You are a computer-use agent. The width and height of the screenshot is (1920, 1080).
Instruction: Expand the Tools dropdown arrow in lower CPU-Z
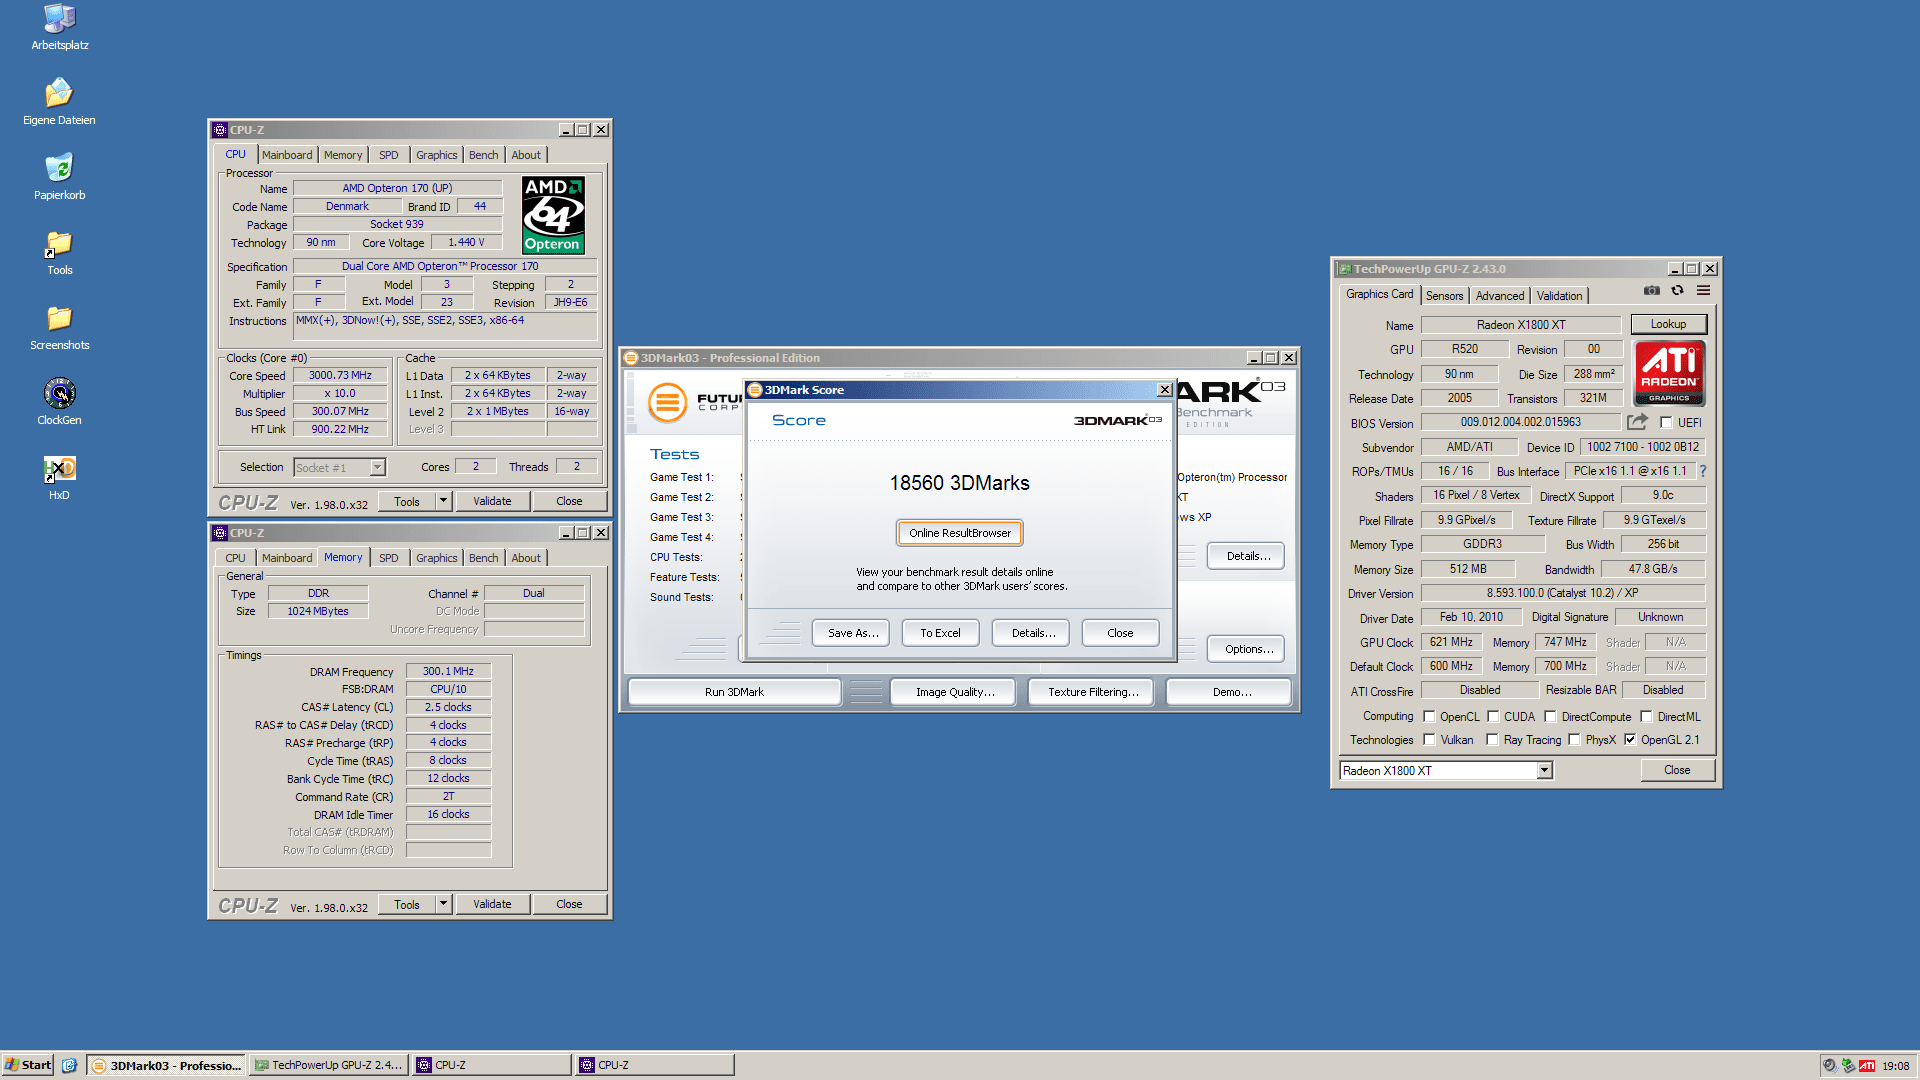pos(443,904)
